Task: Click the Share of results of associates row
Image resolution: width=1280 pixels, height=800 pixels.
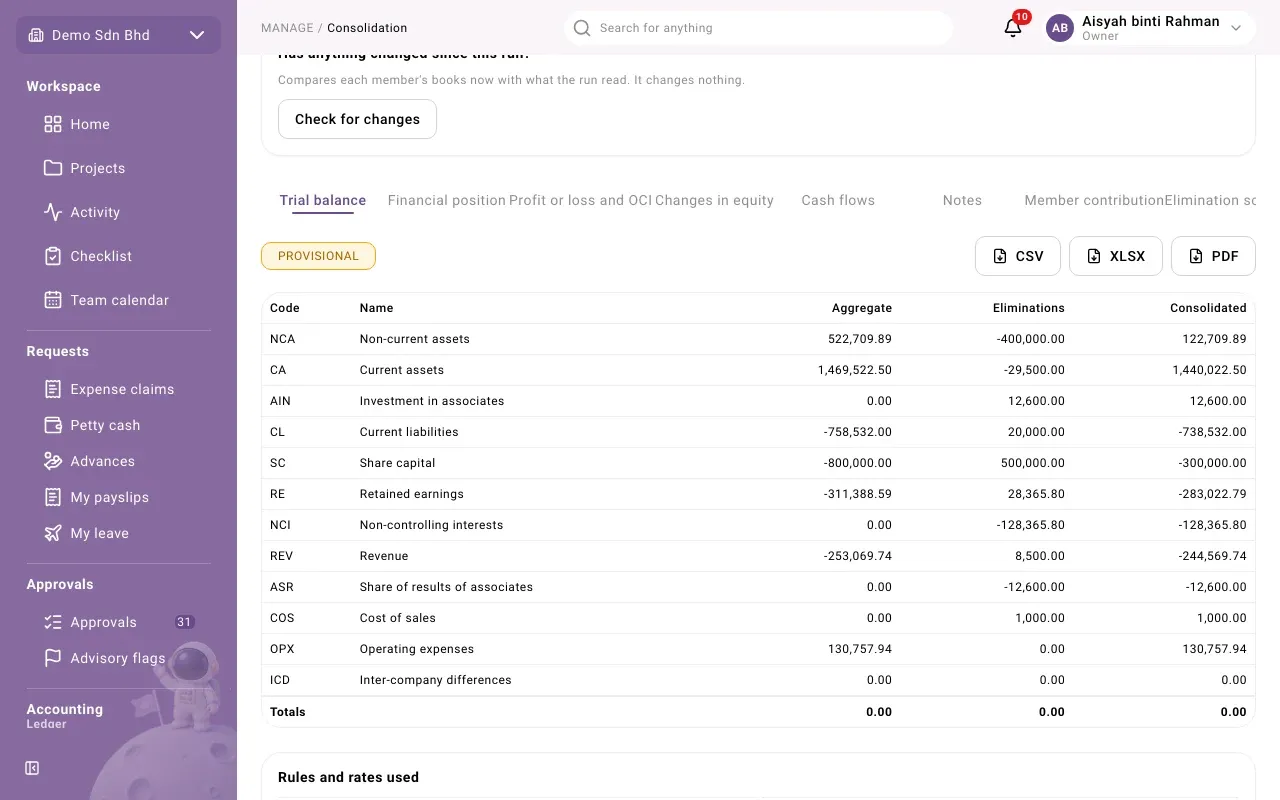Action: [x=758, y=587]
